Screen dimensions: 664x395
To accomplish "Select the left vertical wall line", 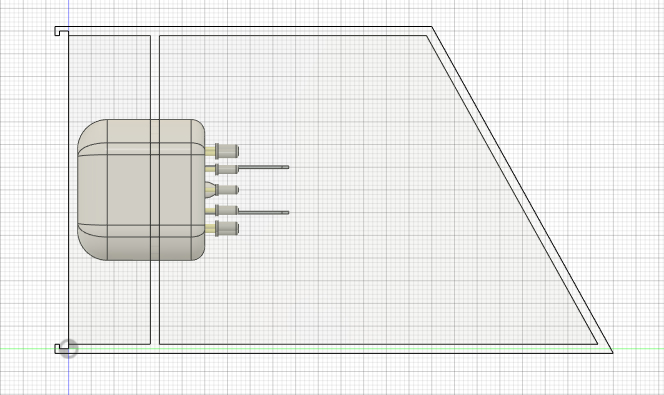I will [69, 190].
